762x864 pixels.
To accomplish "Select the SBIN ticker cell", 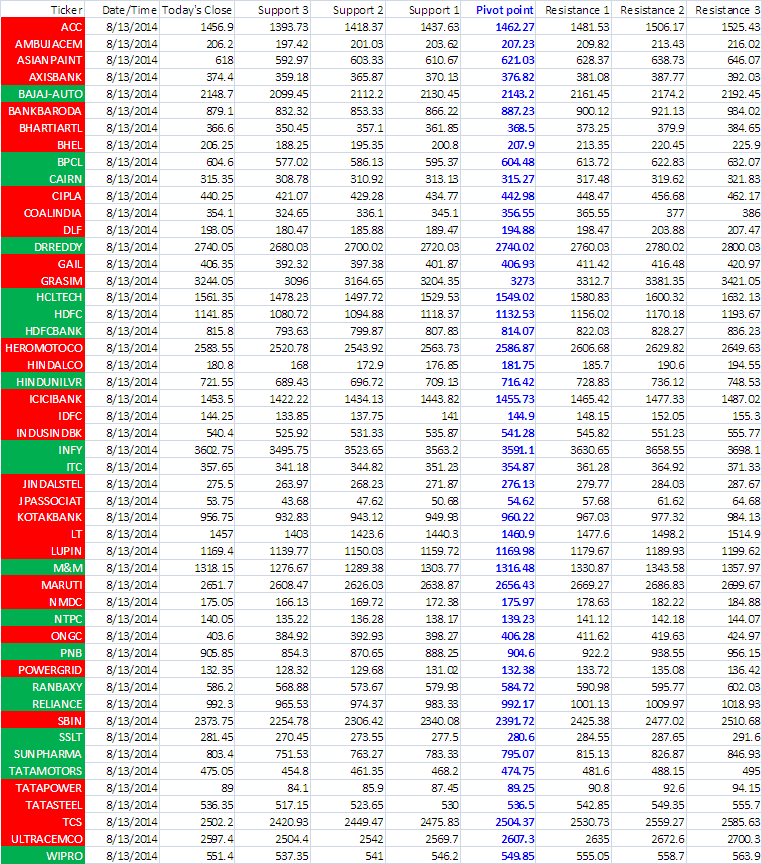I will 42,721.
